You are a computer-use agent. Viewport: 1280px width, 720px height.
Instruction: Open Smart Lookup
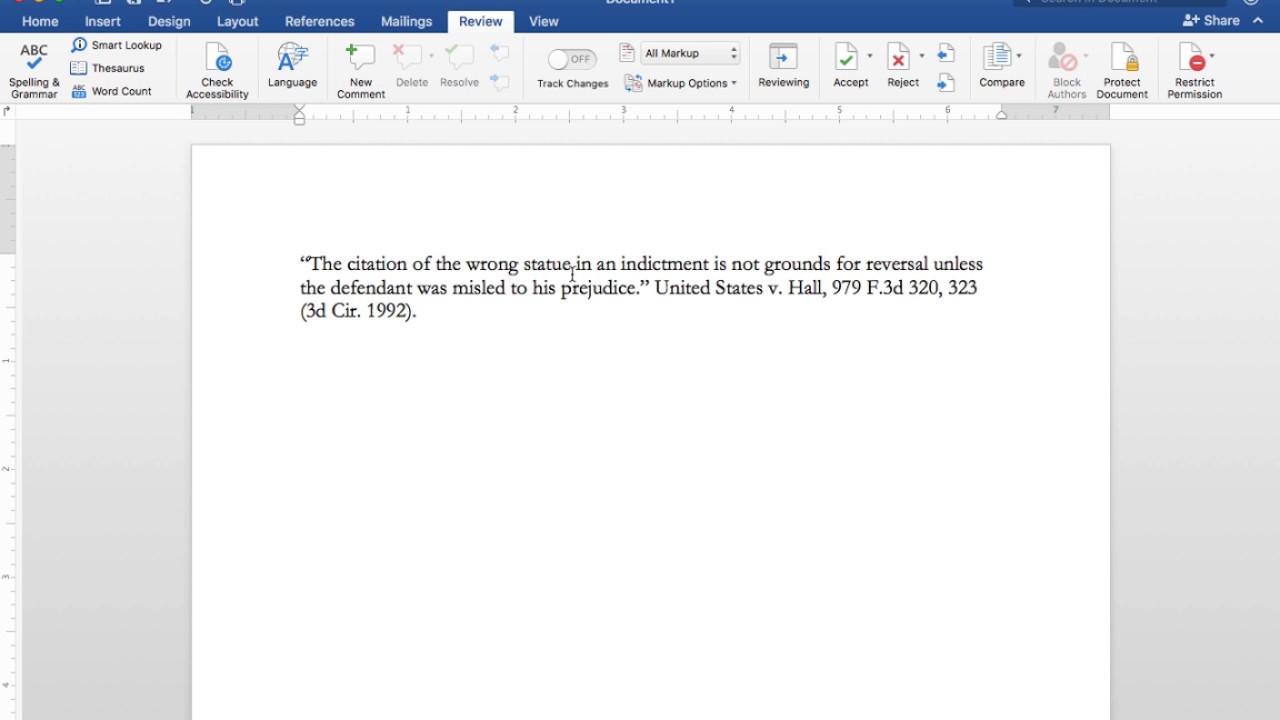[x=116, y=45]
